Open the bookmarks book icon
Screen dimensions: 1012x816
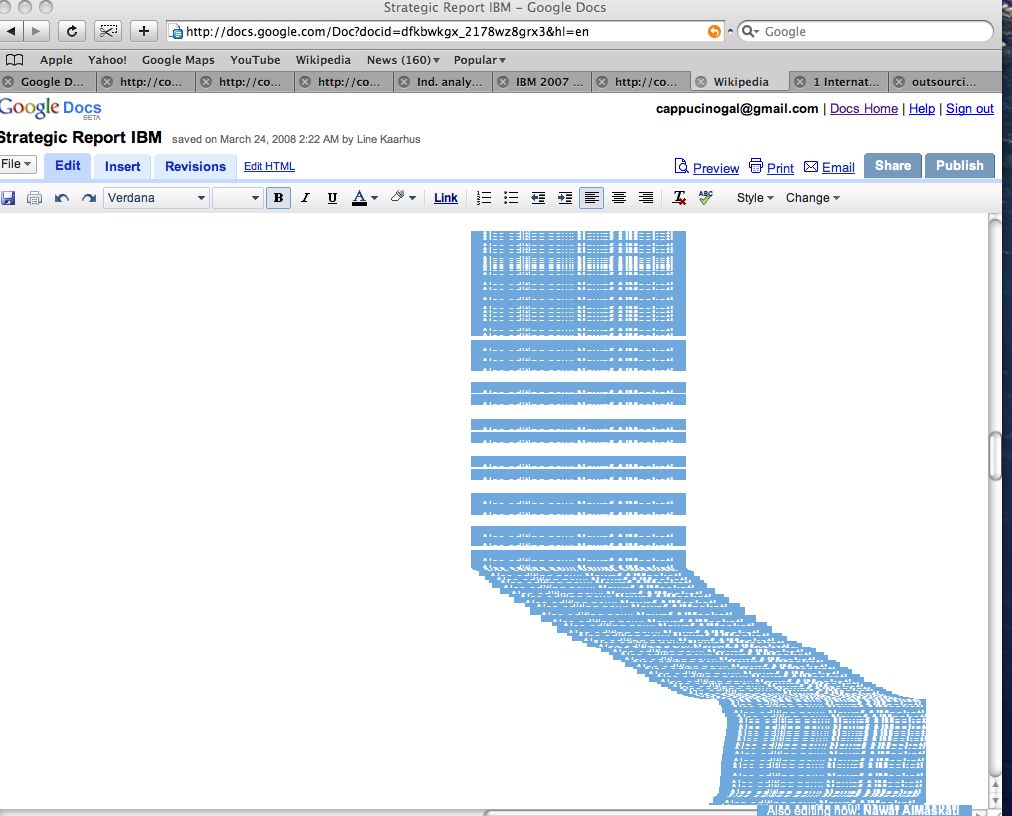click(14, 60)
